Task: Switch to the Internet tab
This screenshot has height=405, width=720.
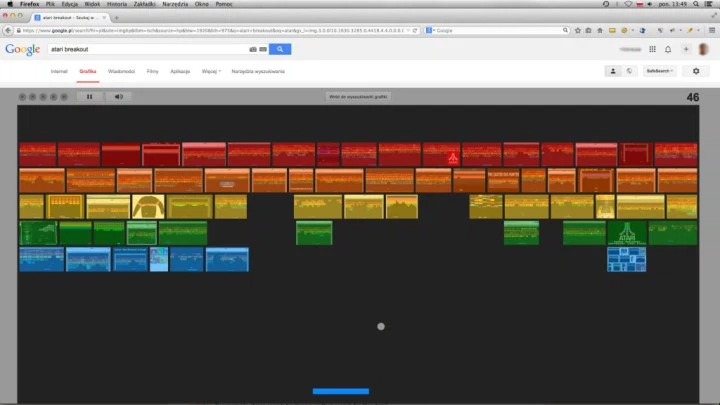Action: tap(59, 72)
